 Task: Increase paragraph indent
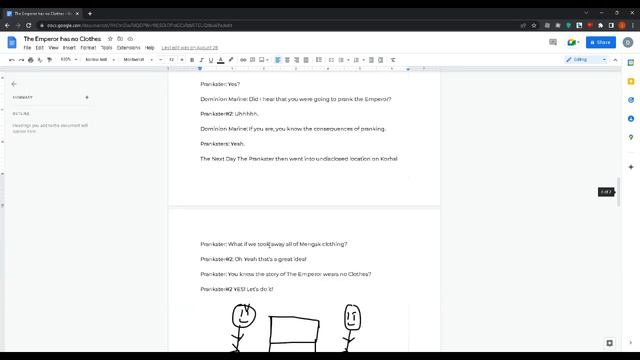[x=380, y=60]
